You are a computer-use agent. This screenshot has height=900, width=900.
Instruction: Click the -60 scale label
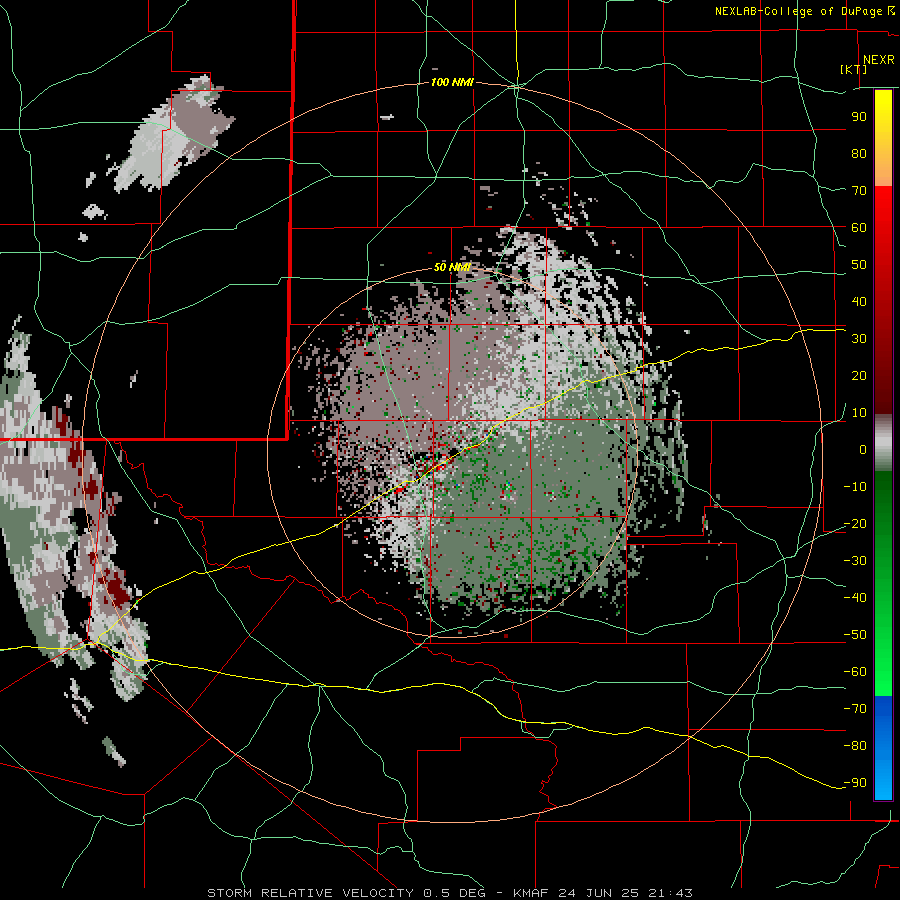pyautogui.click(x=855, y=672)
